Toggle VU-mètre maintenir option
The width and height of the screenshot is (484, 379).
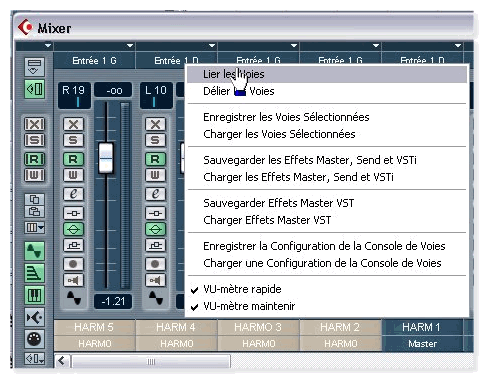tap(249, 306)
